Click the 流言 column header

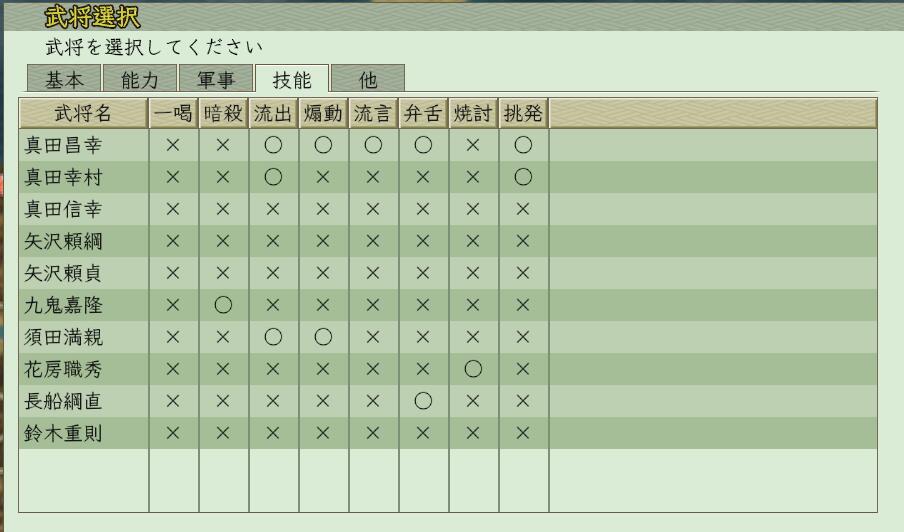pos(373,114)
